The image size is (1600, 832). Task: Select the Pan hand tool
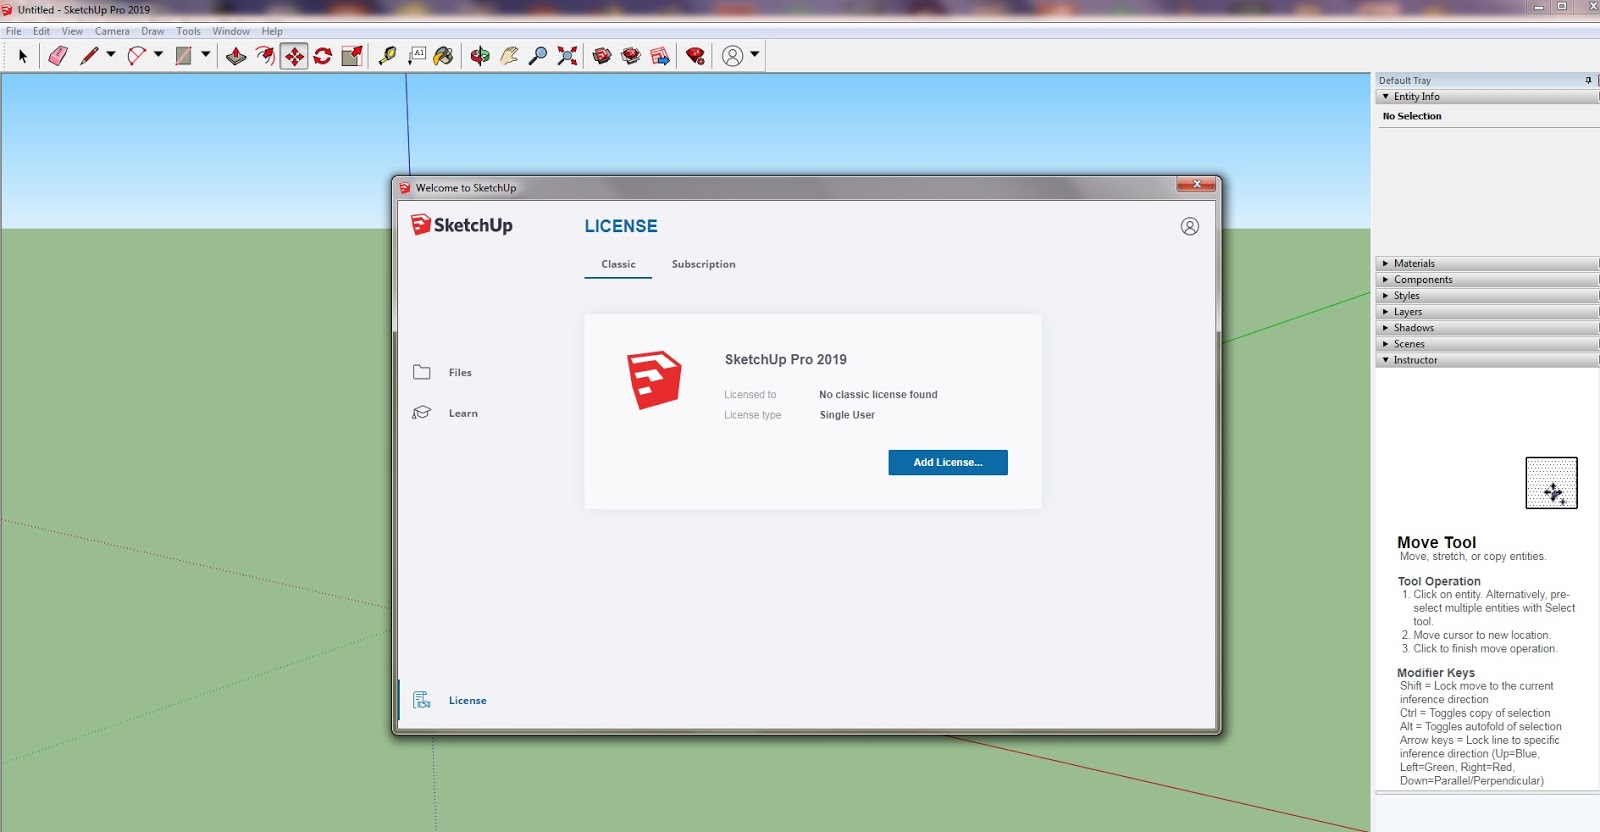click(509, 56)
